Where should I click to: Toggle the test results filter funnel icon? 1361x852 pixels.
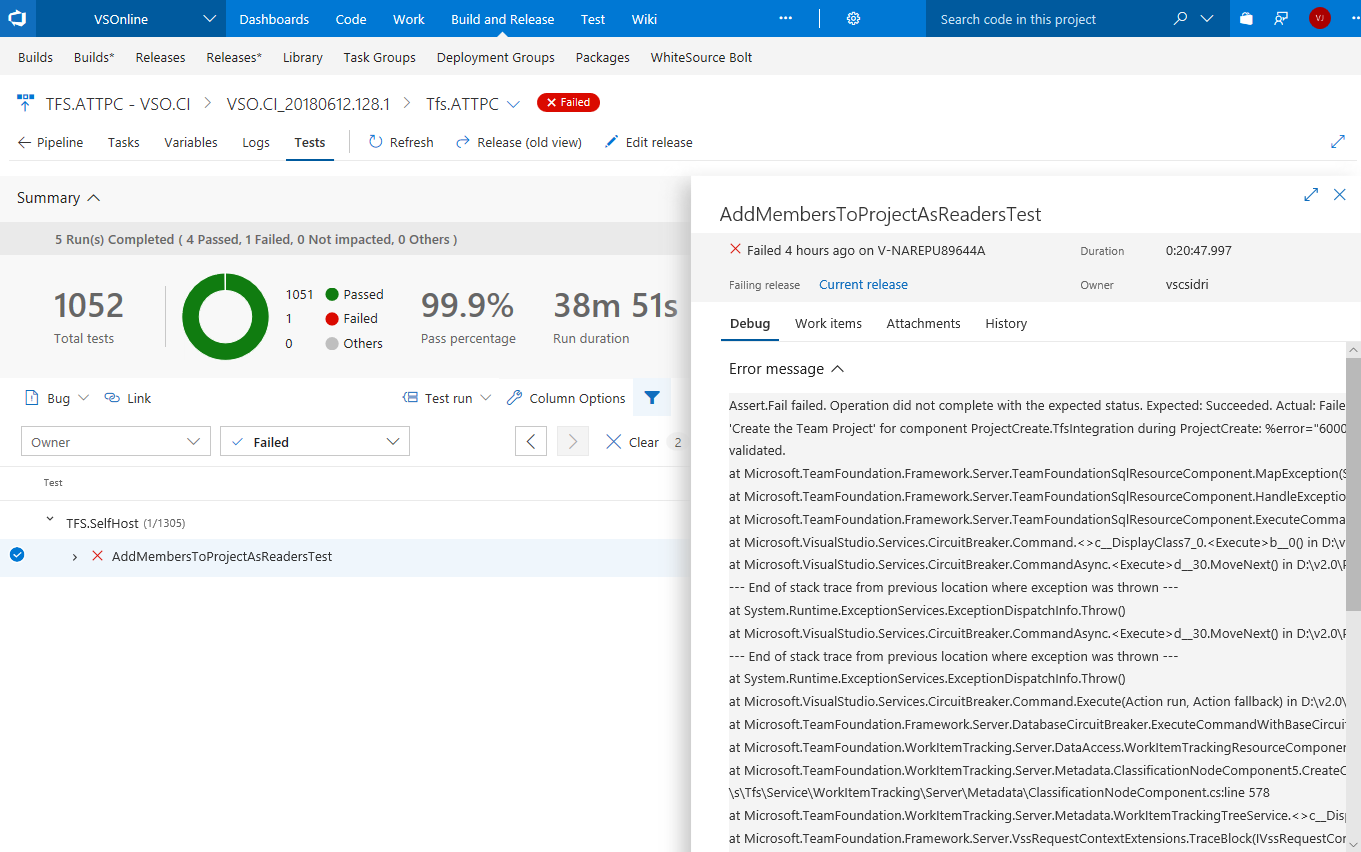point(652,398)
